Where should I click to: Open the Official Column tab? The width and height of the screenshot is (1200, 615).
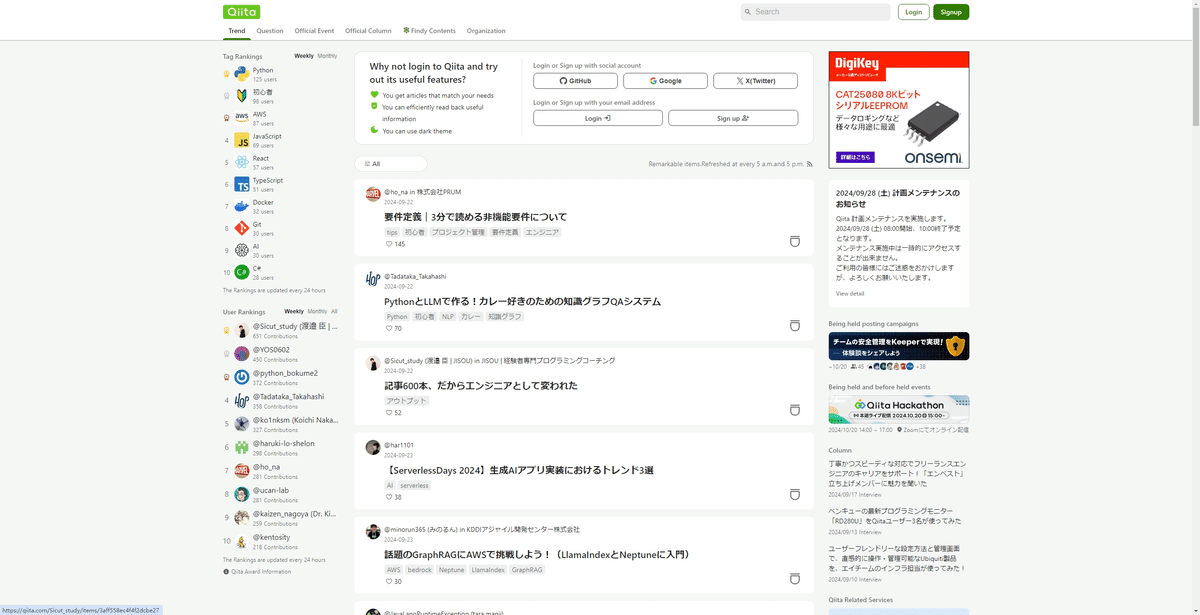(368, 31)
